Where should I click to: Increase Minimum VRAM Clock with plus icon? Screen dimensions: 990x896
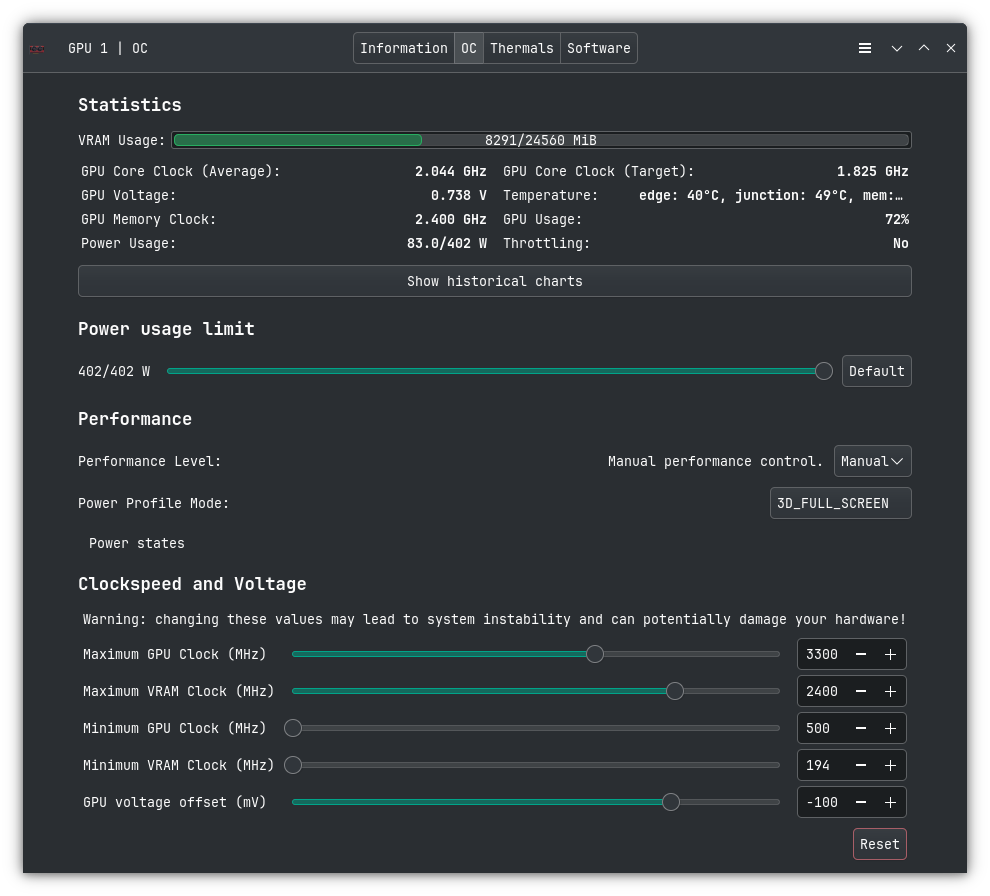coord(890,765)
